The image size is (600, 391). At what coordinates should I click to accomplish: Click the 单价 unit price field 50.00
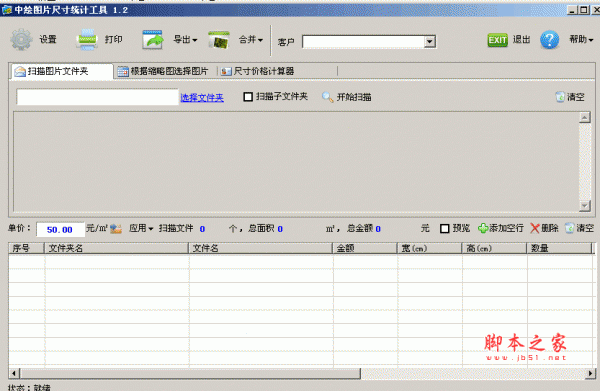point(60,230)
